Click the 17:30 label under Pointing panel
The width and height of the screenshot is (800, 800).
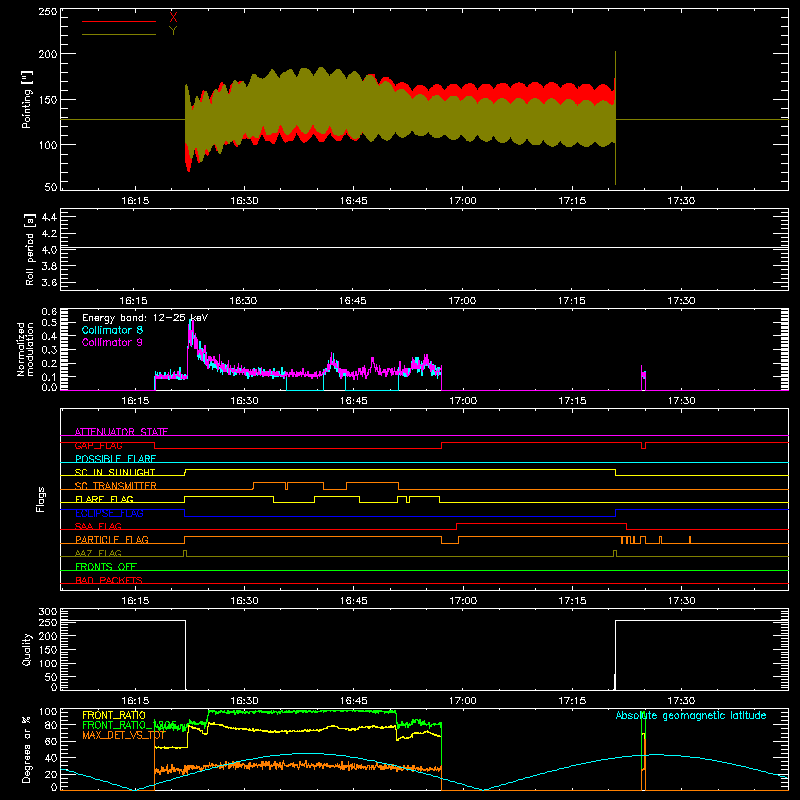(x=681, y=201)
